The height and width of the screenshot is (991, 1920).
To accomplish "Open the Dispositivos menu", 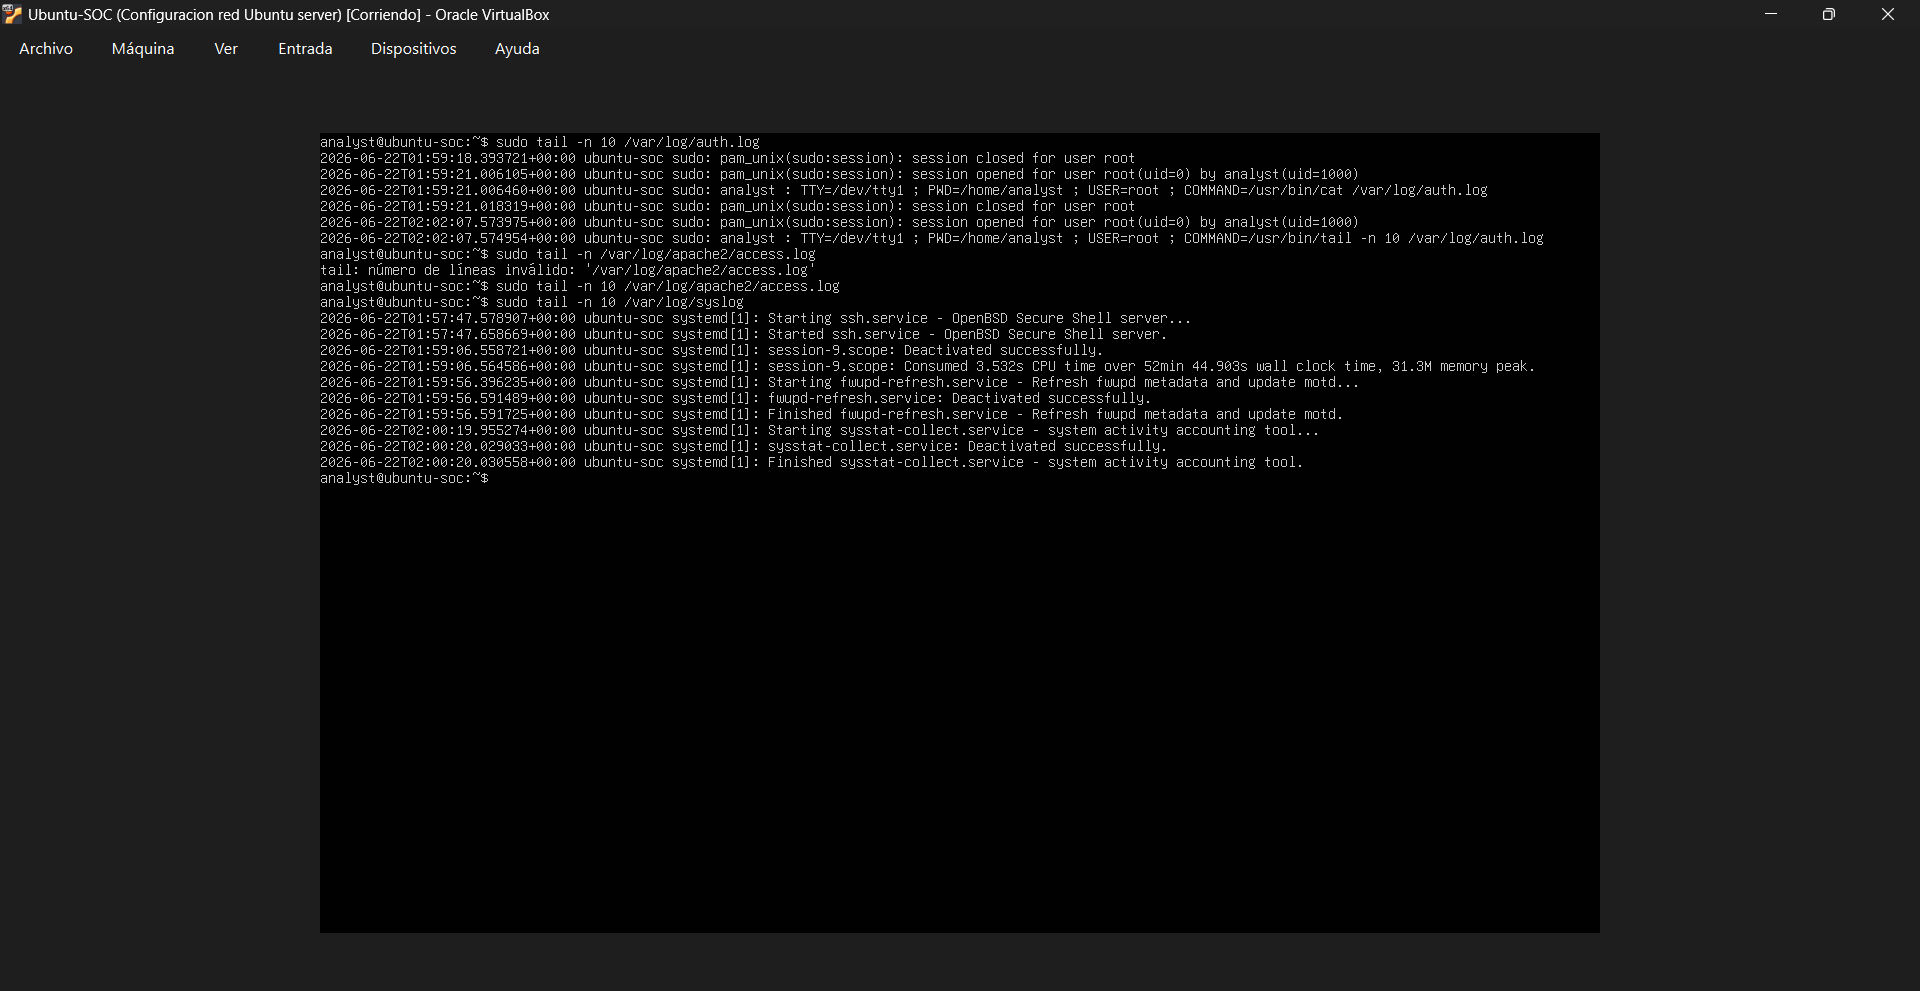I will coord(413,48).
